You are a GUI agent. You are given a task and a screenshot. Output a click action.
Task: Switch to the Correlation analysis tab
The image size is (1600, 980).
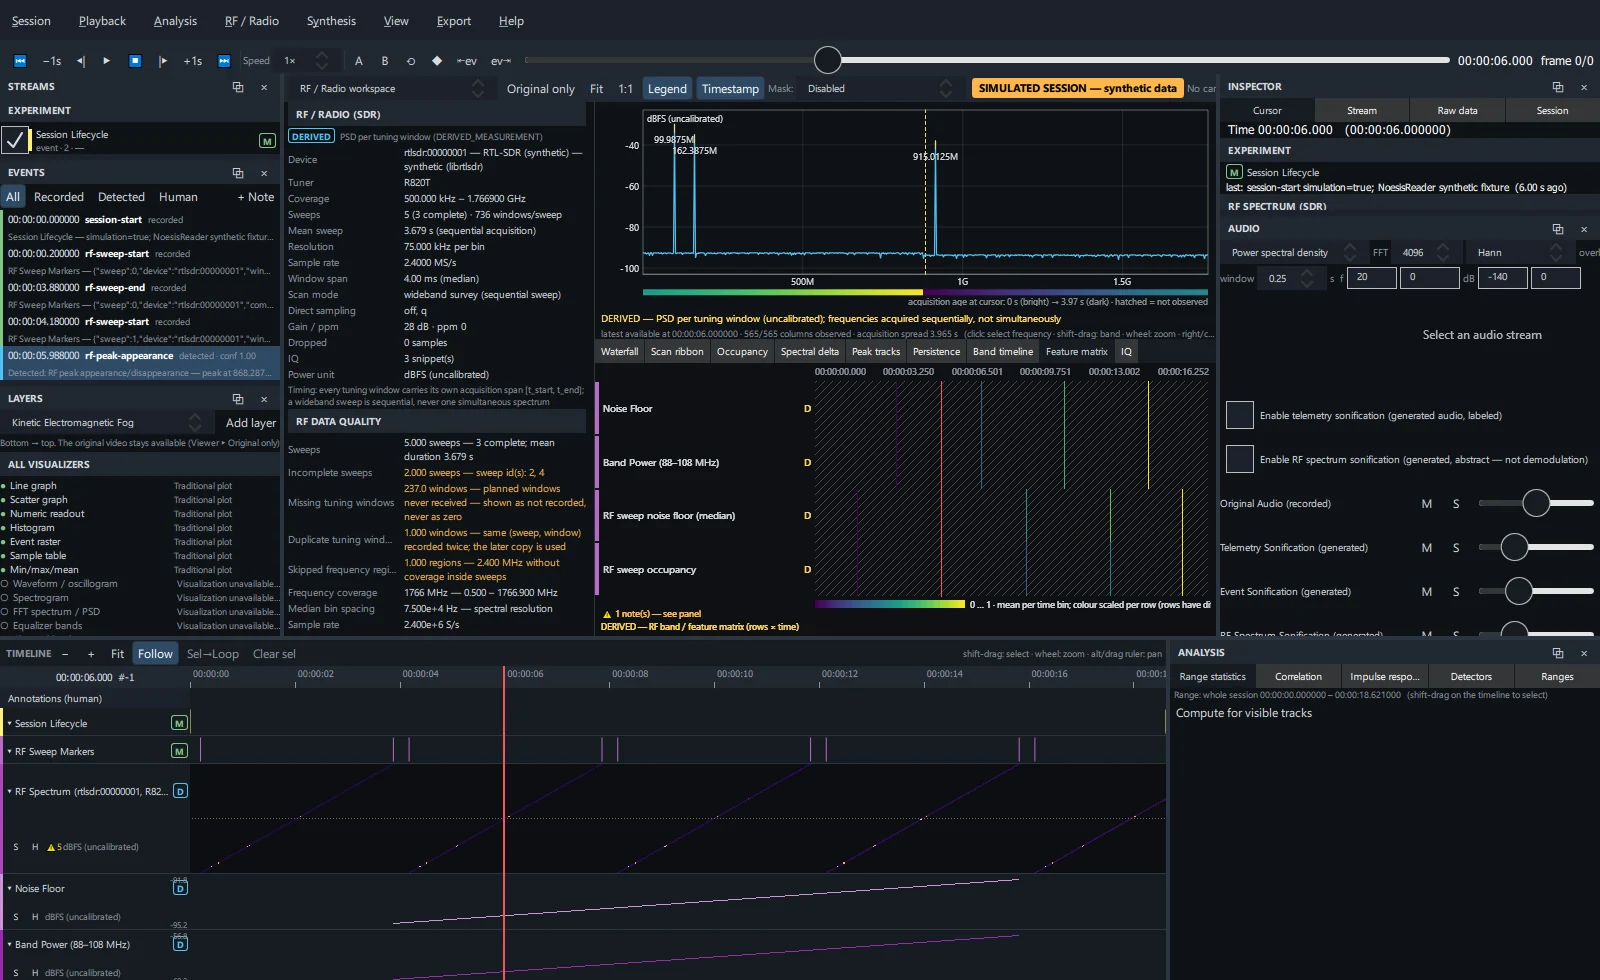click(x=1298, y=677)
